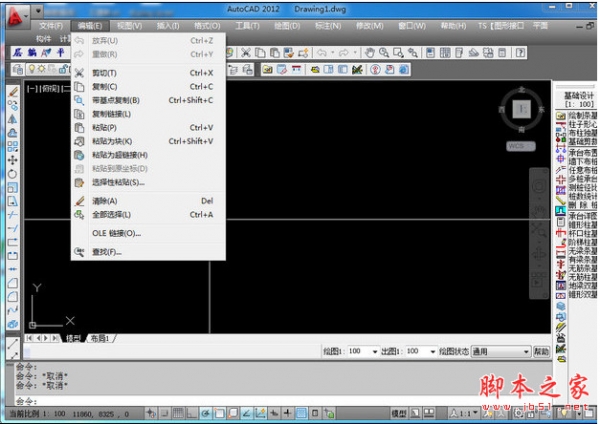This screenshot has width=600, height=424.
Task: Click the Cut scissors icon in top toolbar
Action: (246, 52)
